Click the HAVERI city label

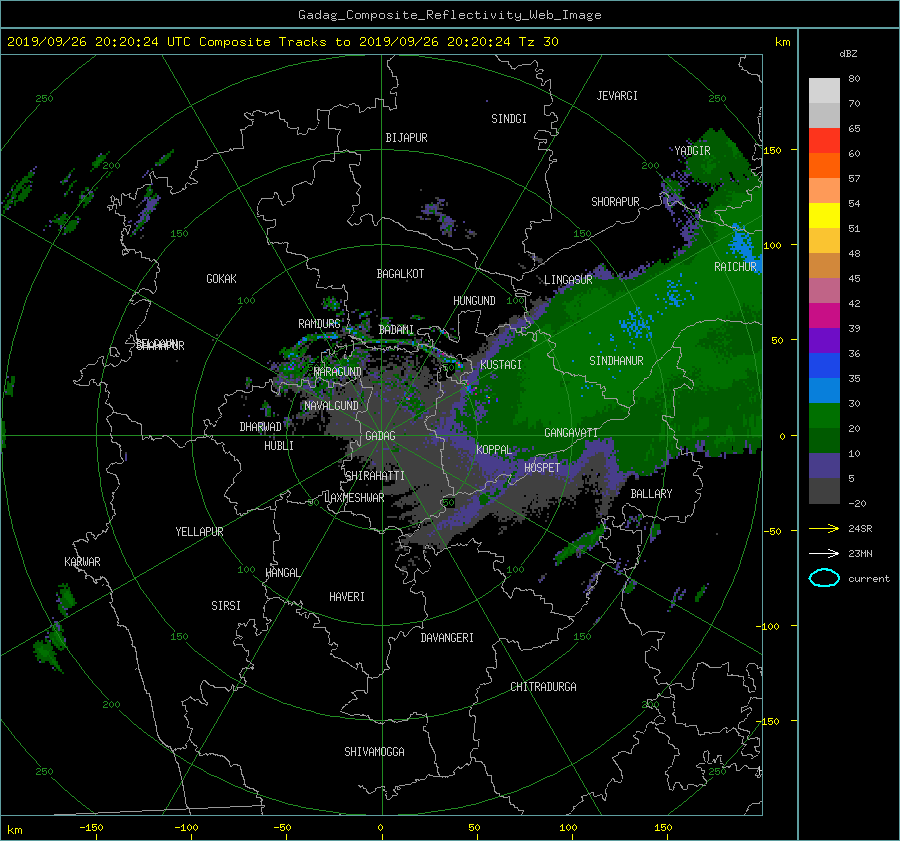tap(347, 597)
